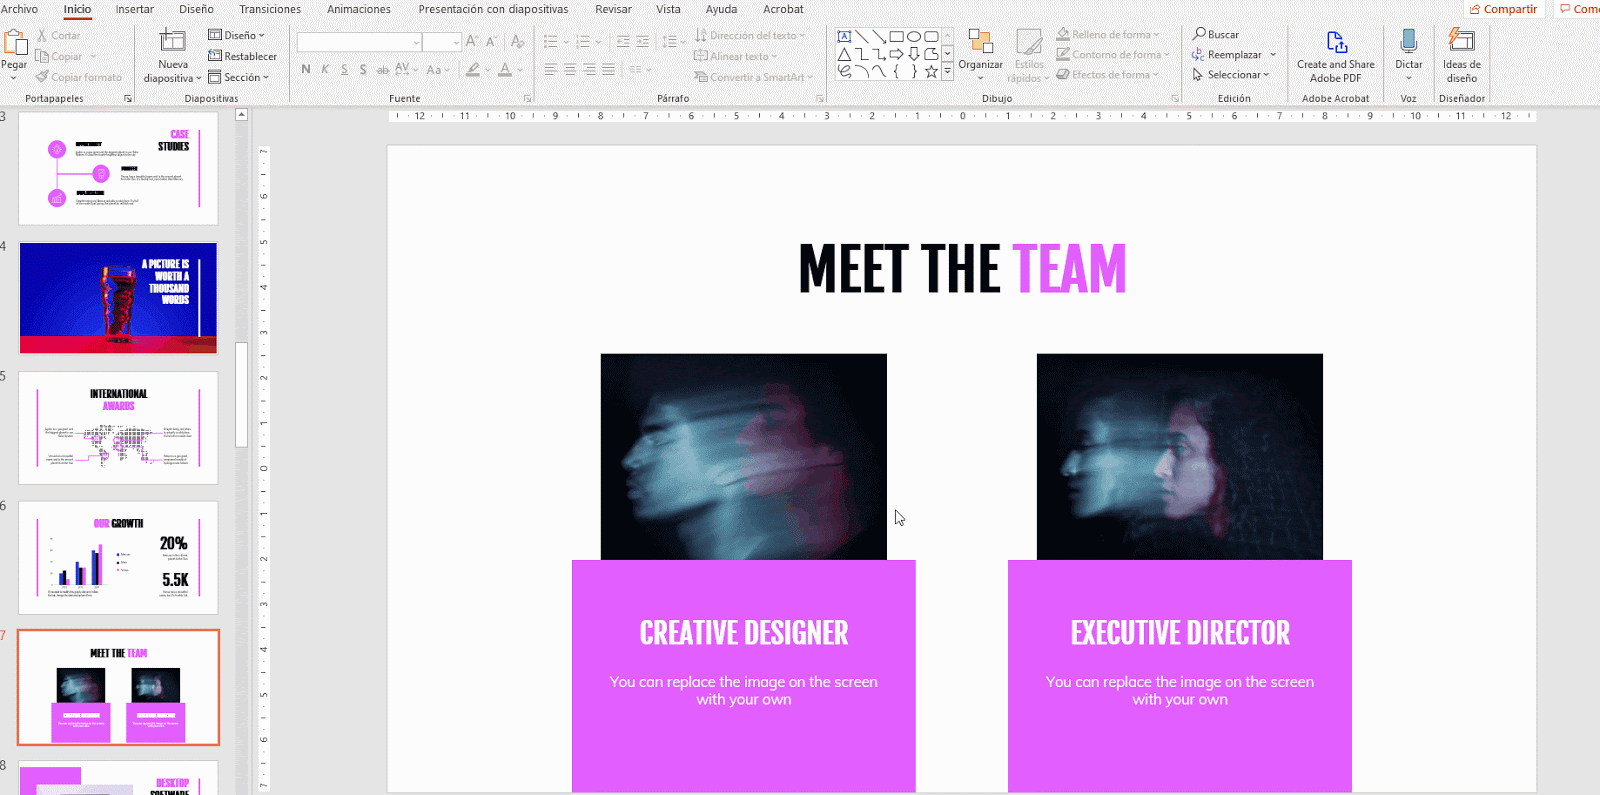Toggle strikethrough with the ab button
The image size is (1600, 795).
pos(382,69)
